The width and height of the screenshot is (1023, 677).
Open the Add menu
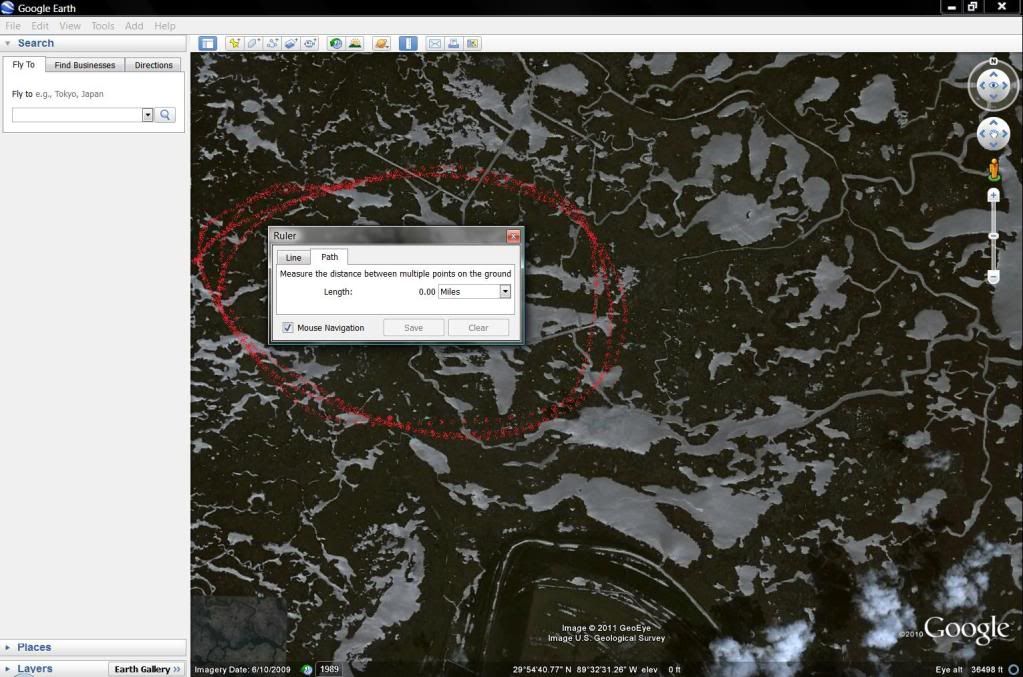134,26
